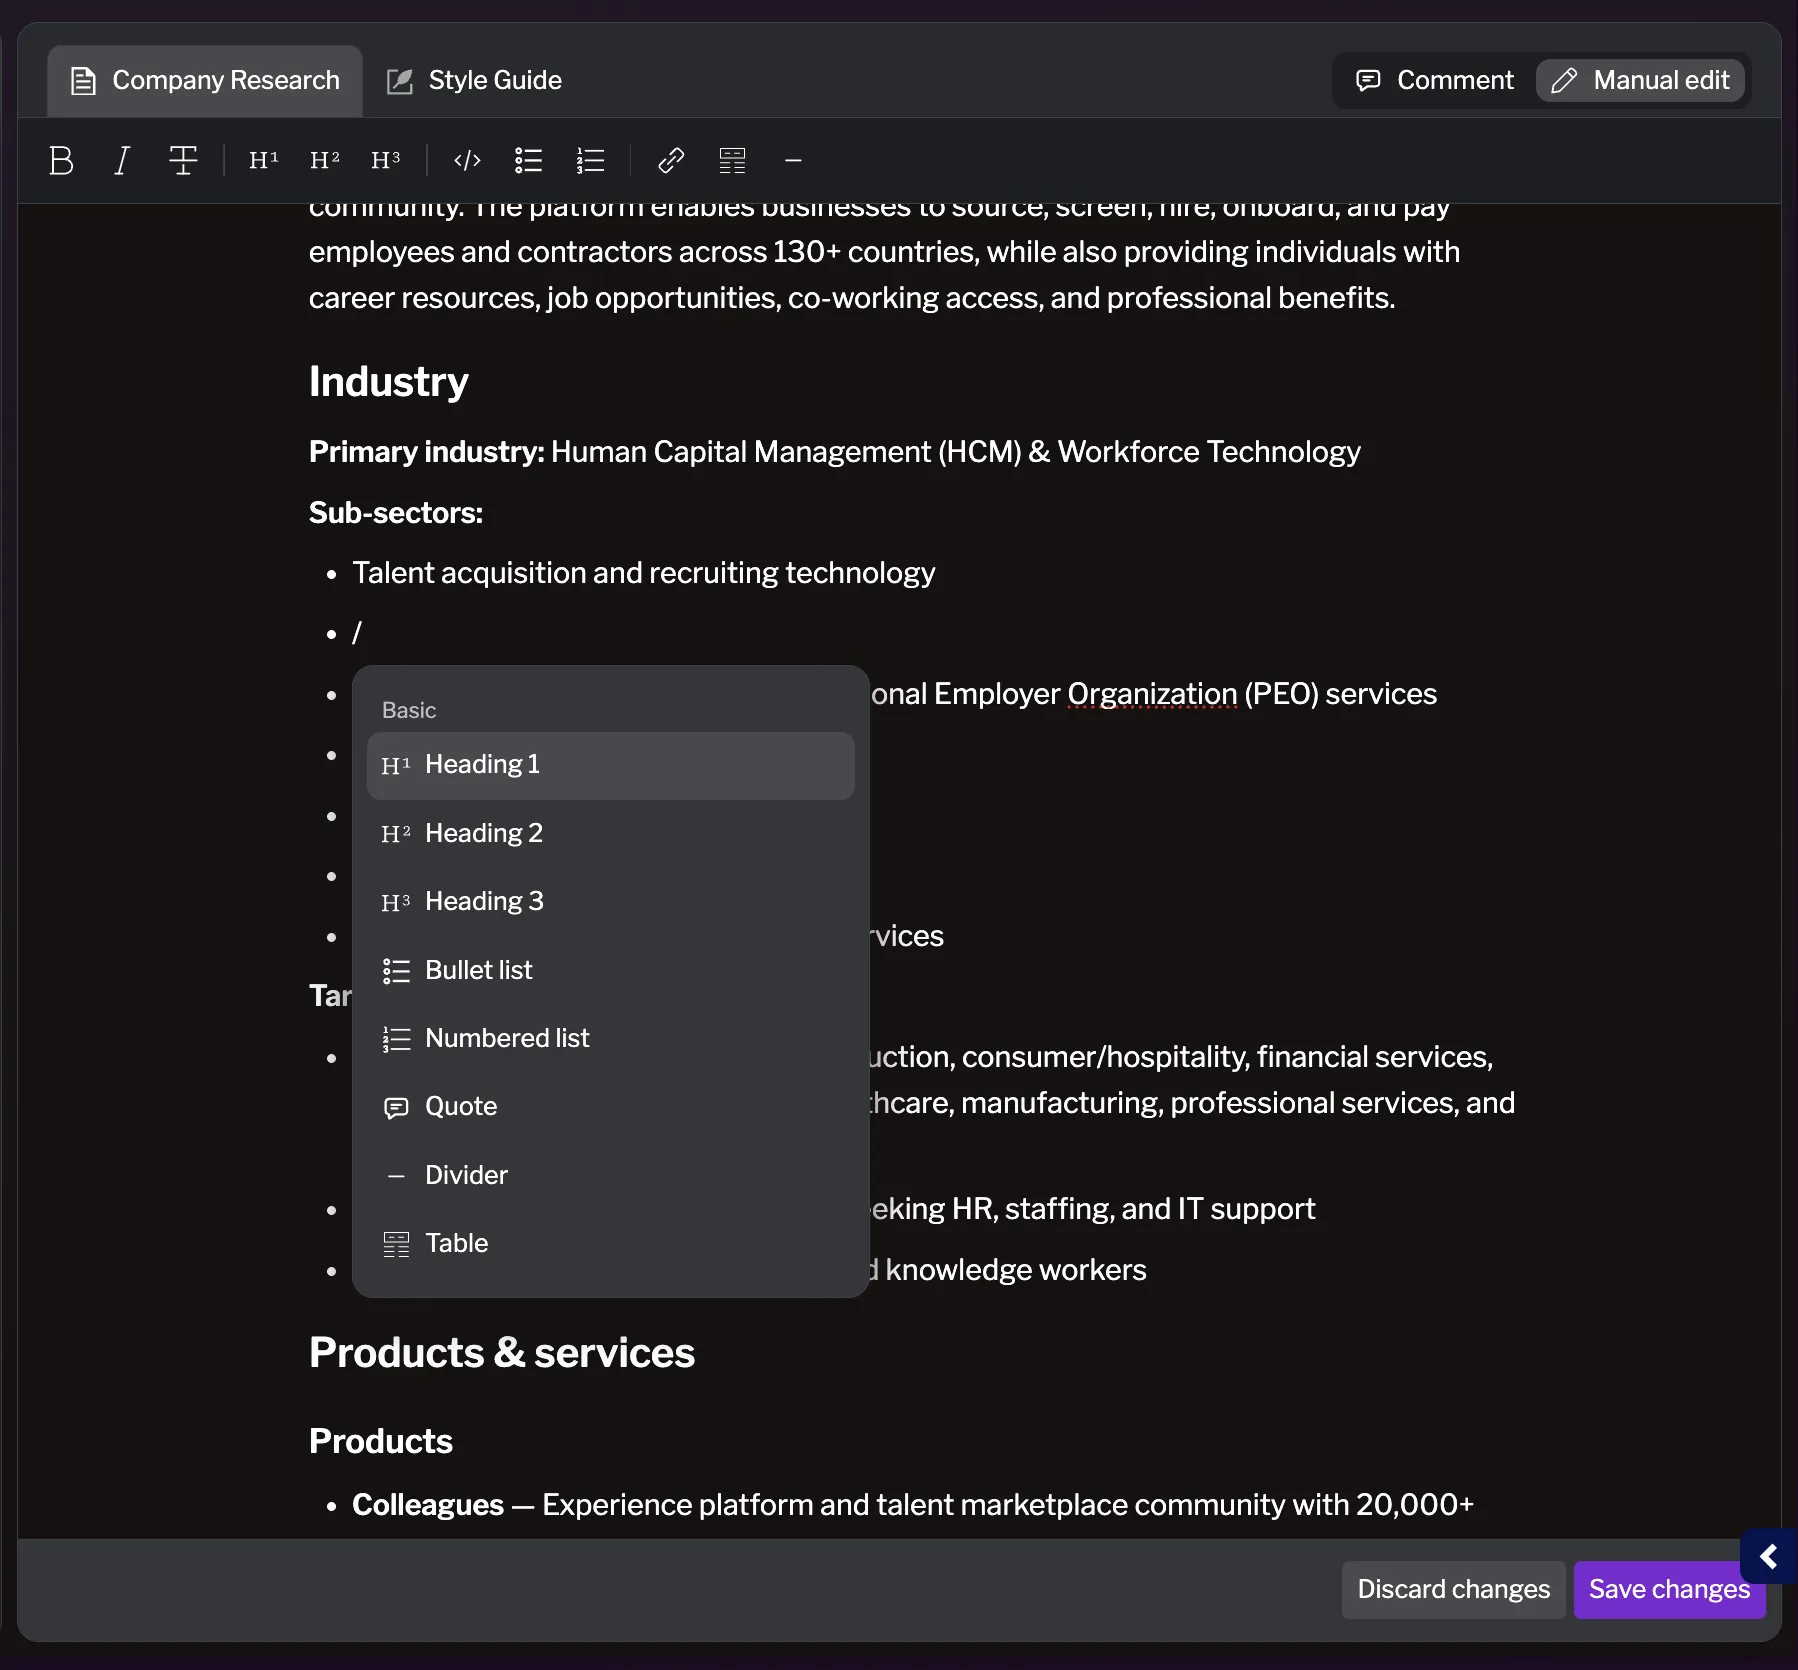Apply H1 heading from toolbar
Image resolution: width=1798 pixels, height=1670 pixels.
click(264, 160)
